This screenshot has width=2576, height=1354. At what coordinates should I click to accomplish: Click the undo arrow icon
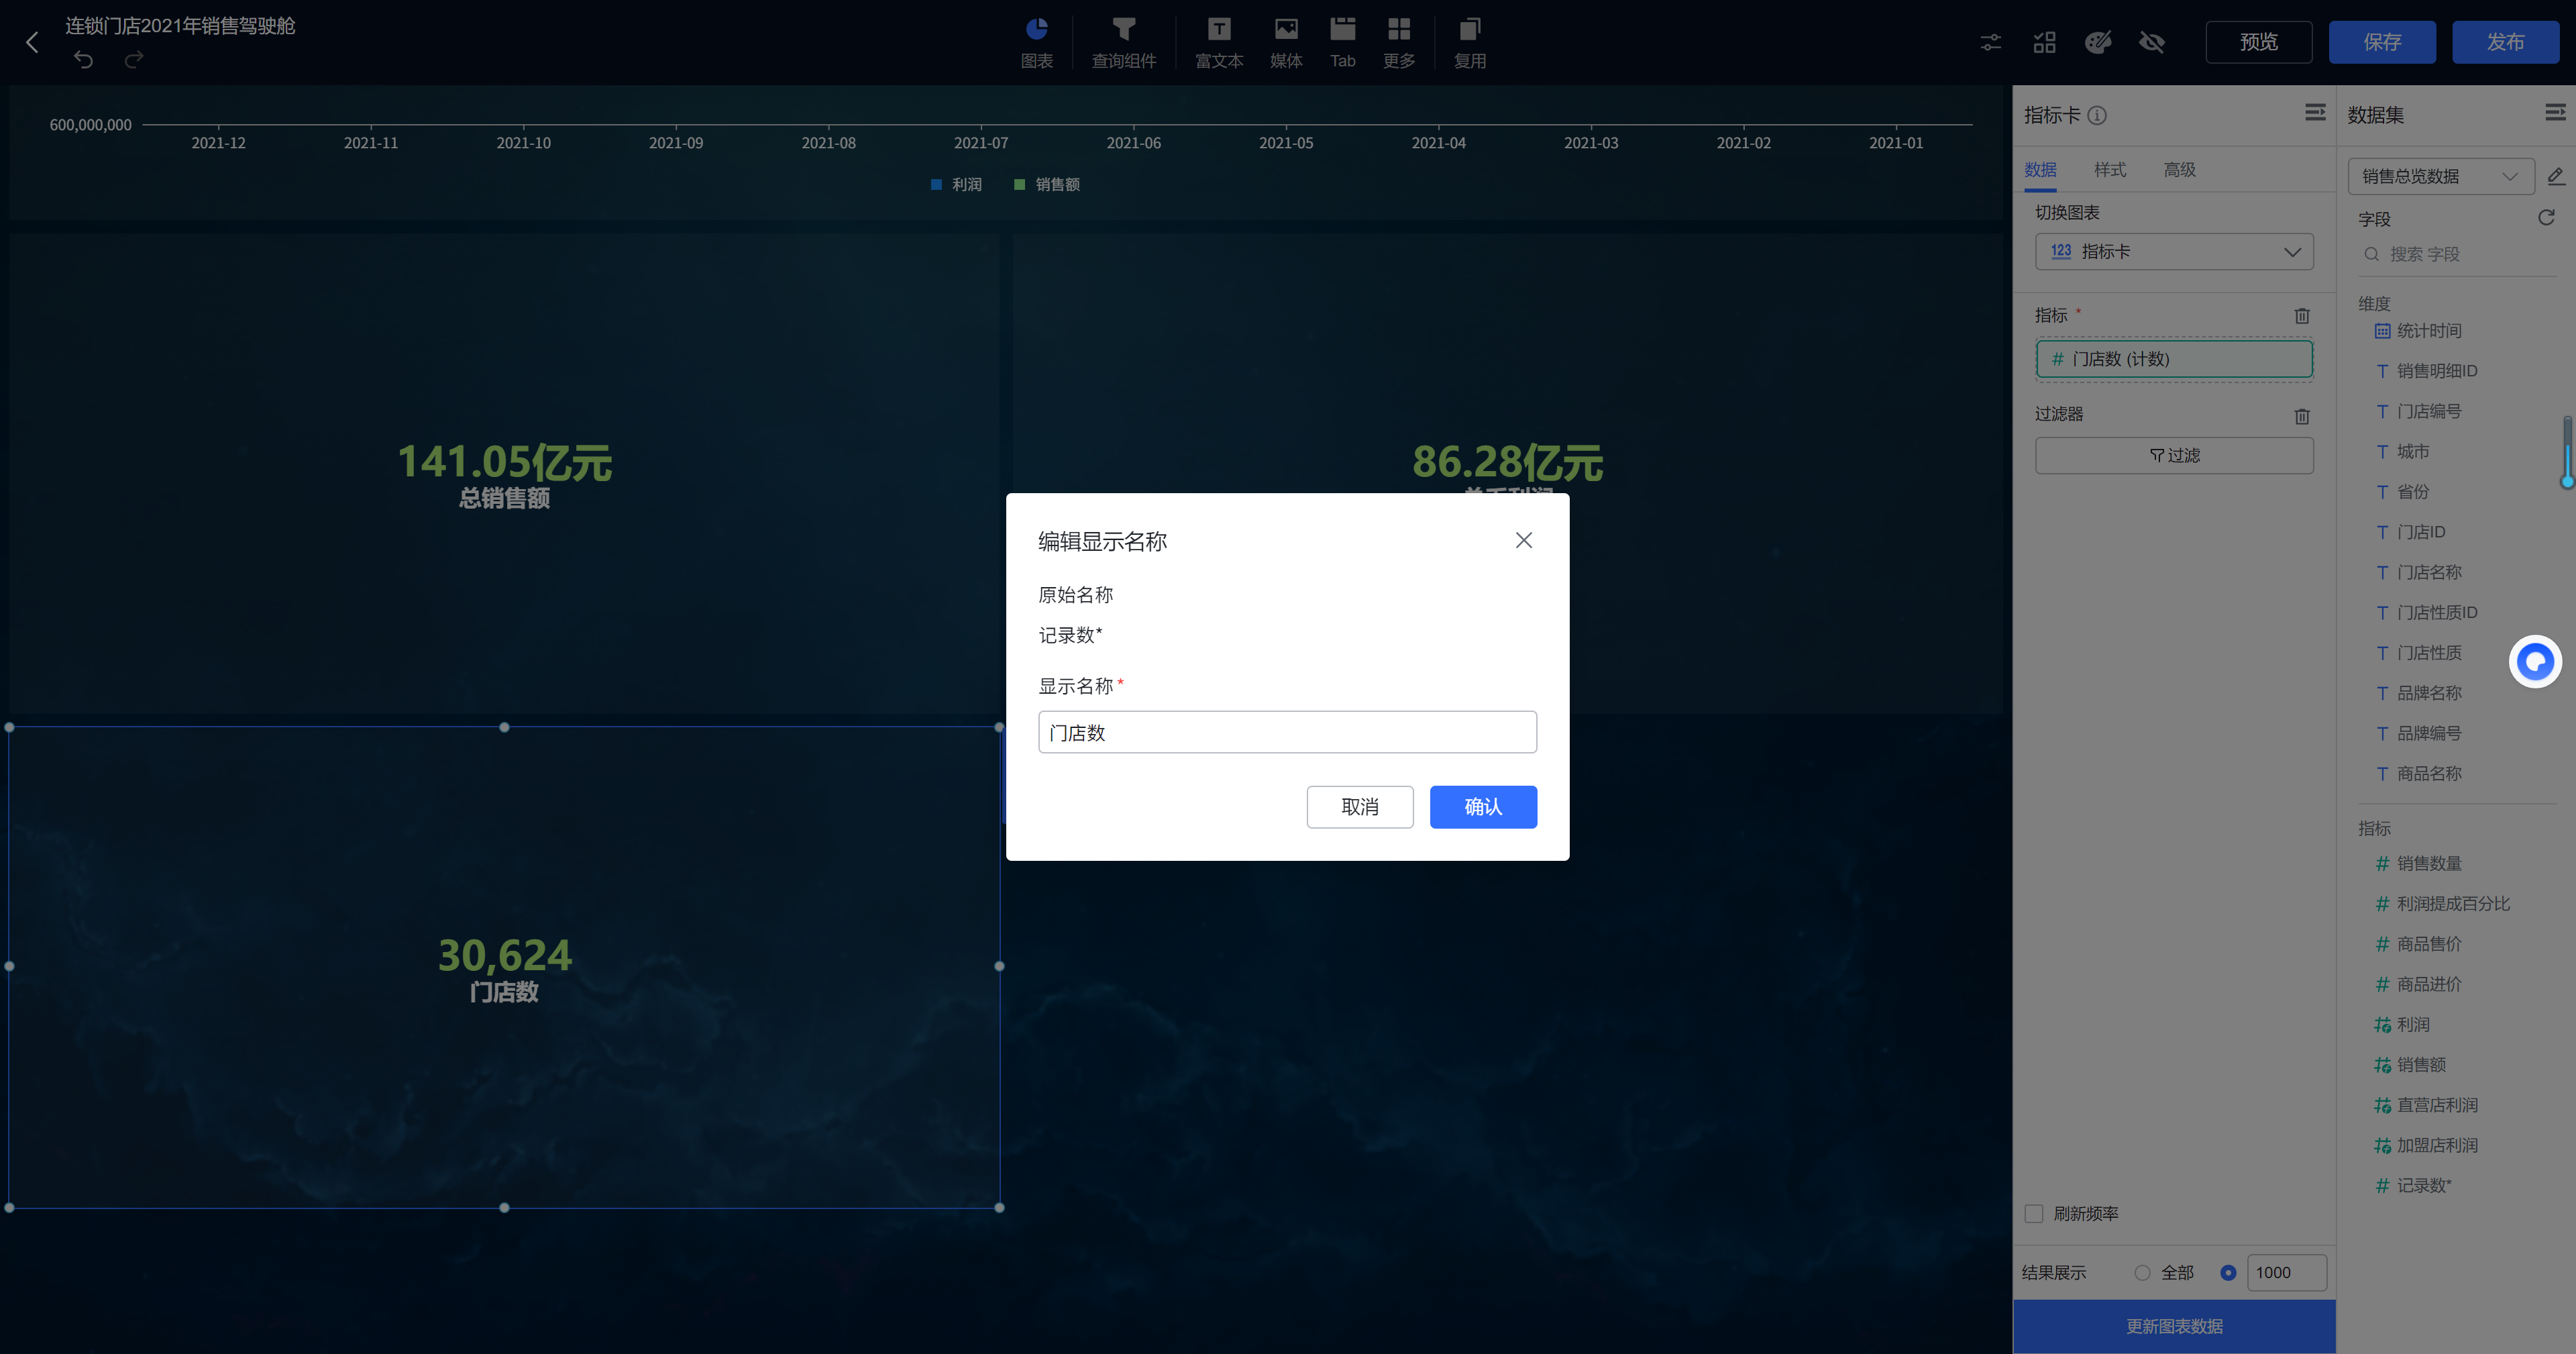(84, 60)
